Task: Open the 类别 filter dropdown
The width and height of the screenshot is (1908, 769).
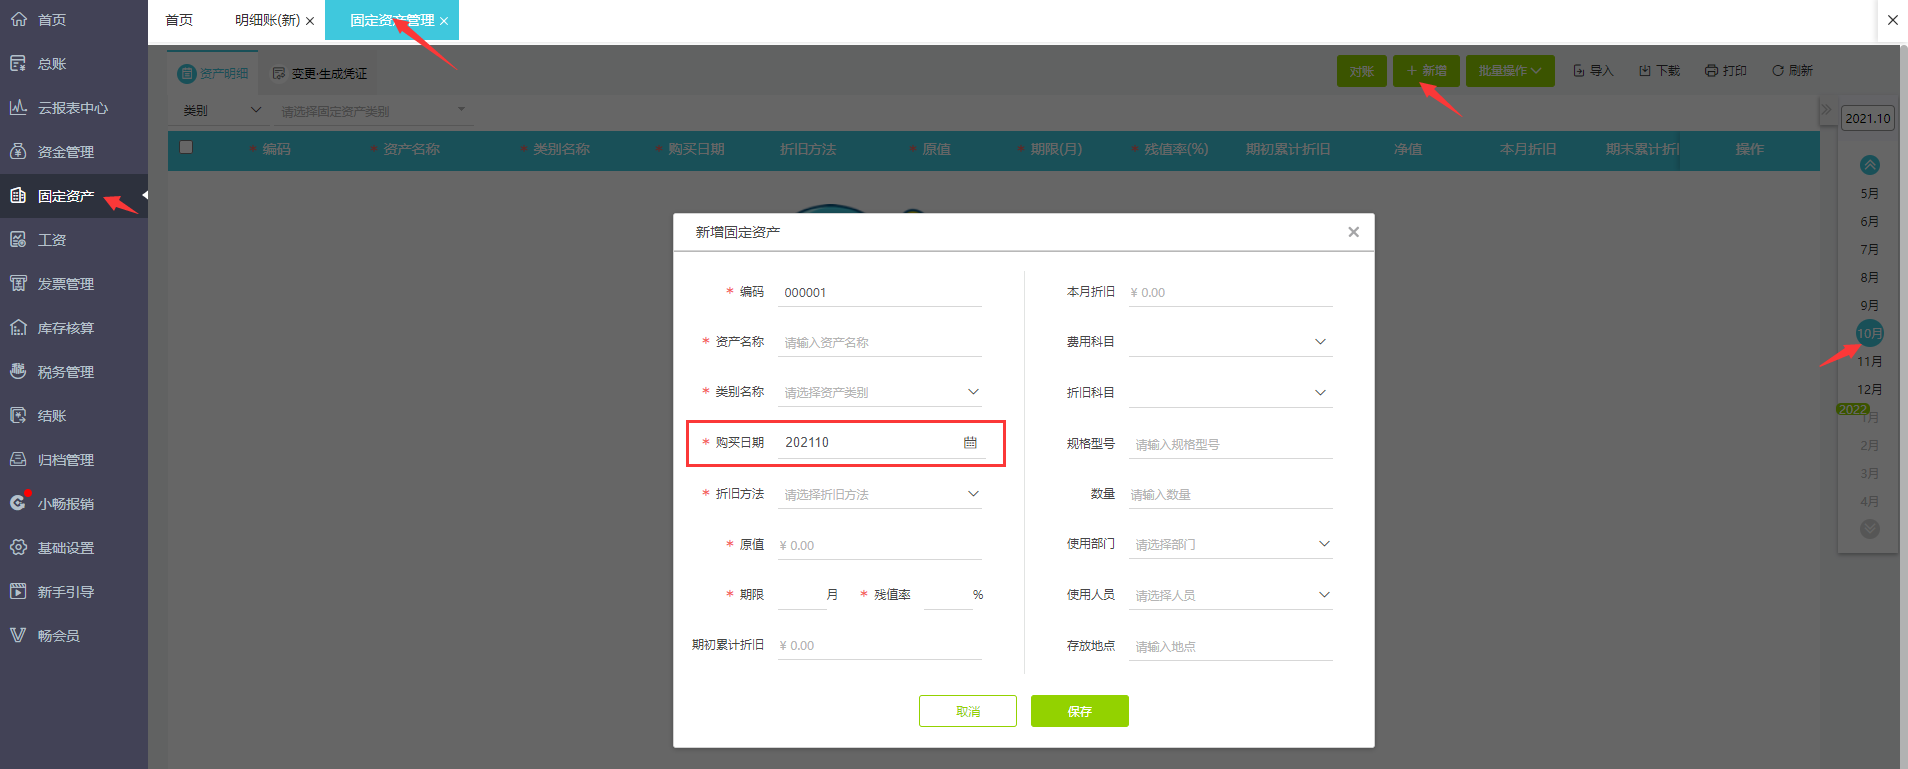Action: point(222,111)
